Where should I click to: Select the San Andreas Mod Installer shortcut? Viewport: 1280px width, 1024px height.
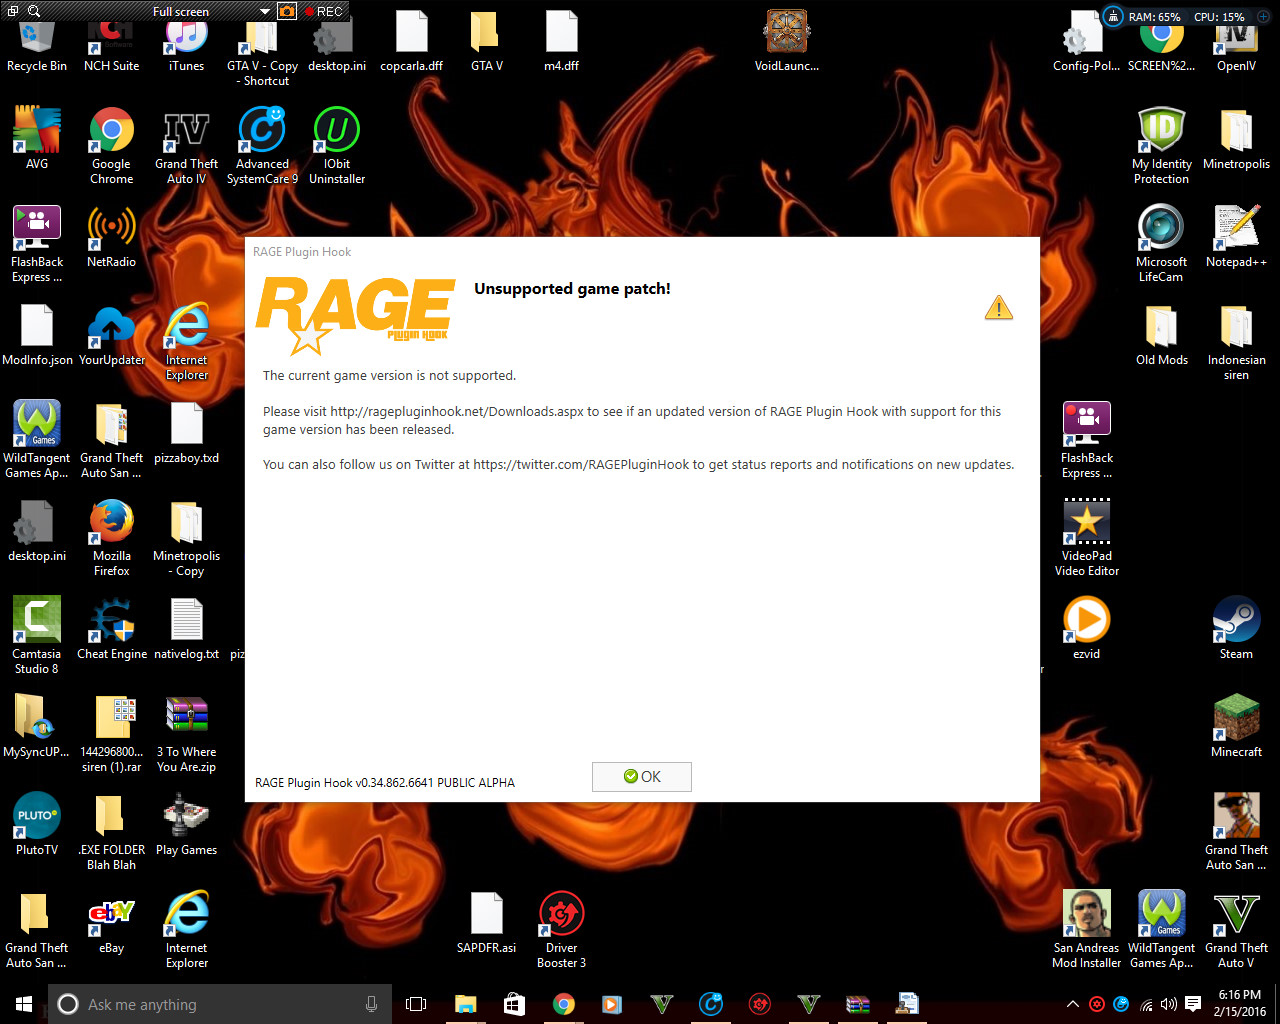click(1086, 931)
